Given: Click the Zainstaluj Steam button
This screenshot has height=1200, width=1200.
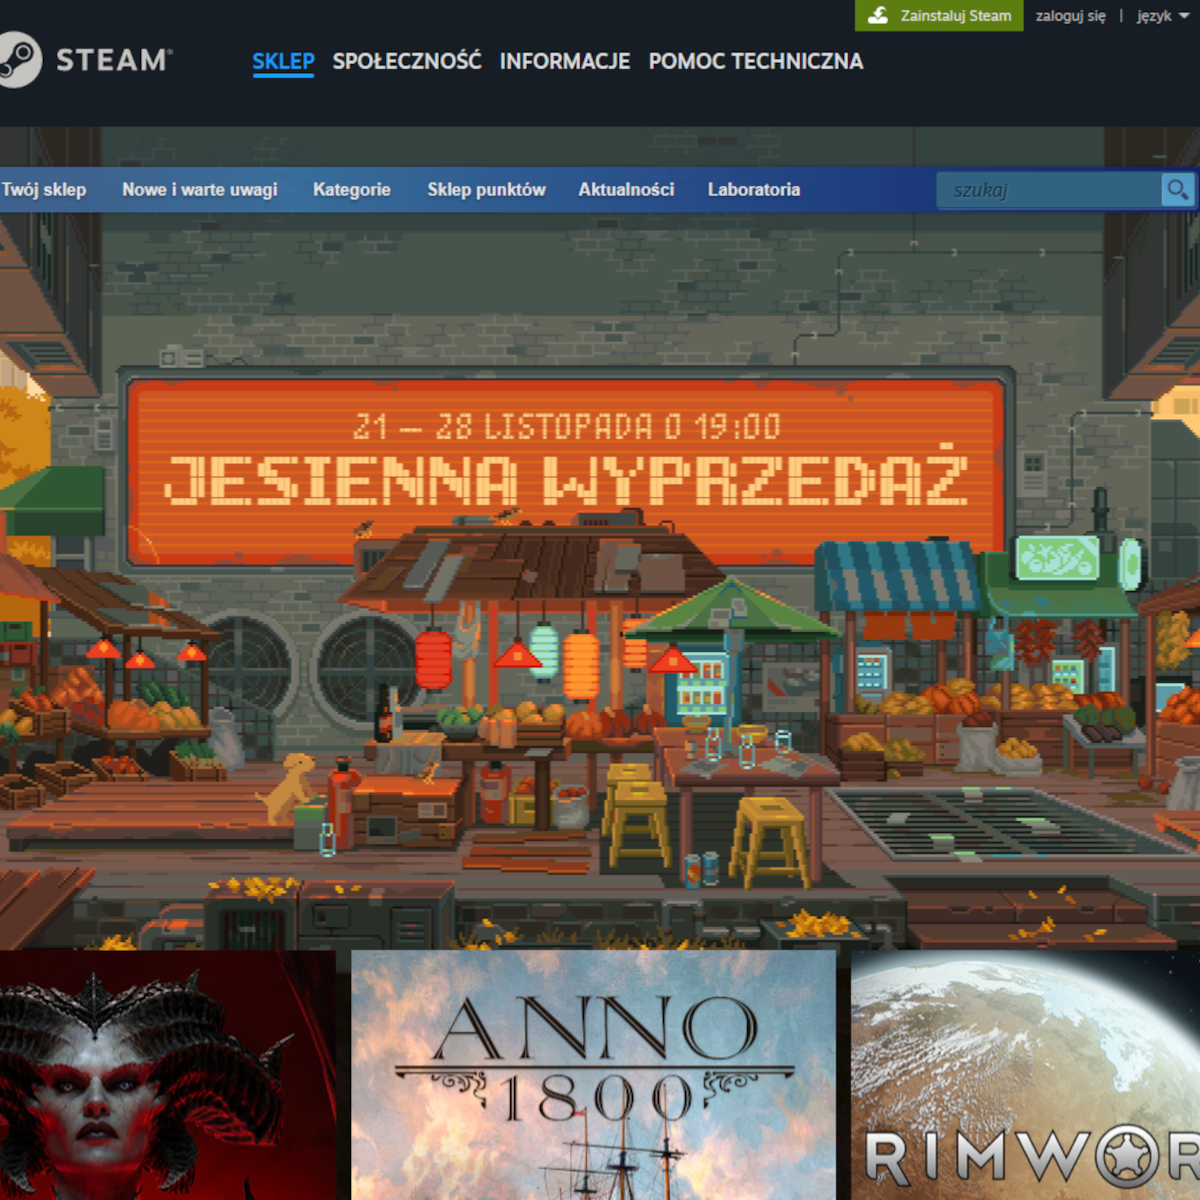Looking at the screenshot, I should pyautogui.click(x=938, y=15).
